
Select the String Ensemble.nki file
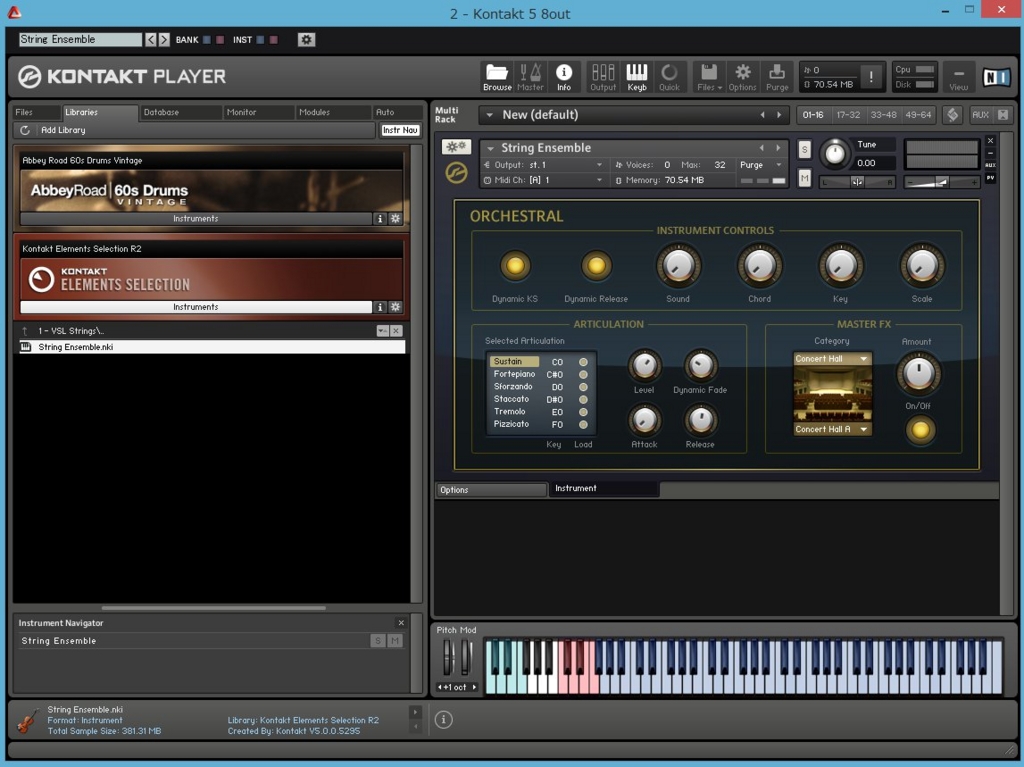212,347
